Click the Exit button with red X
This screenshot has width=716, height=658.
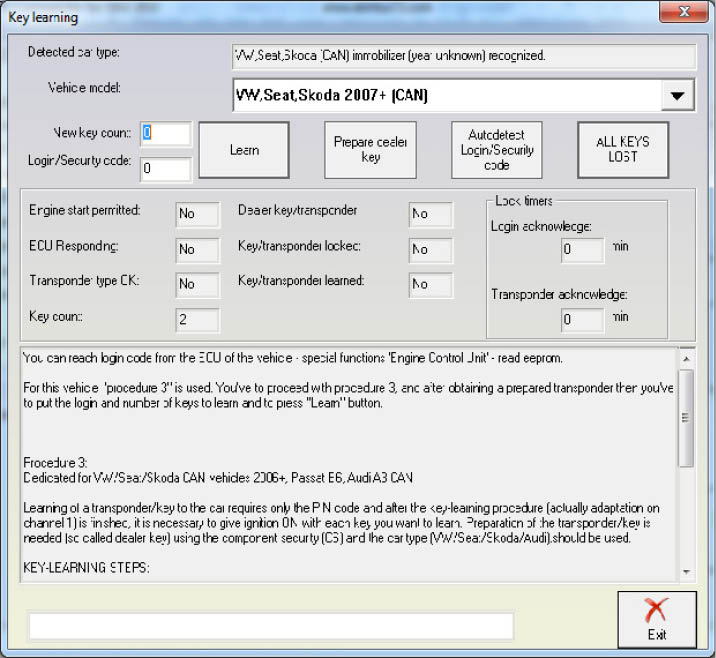point(657,621)
